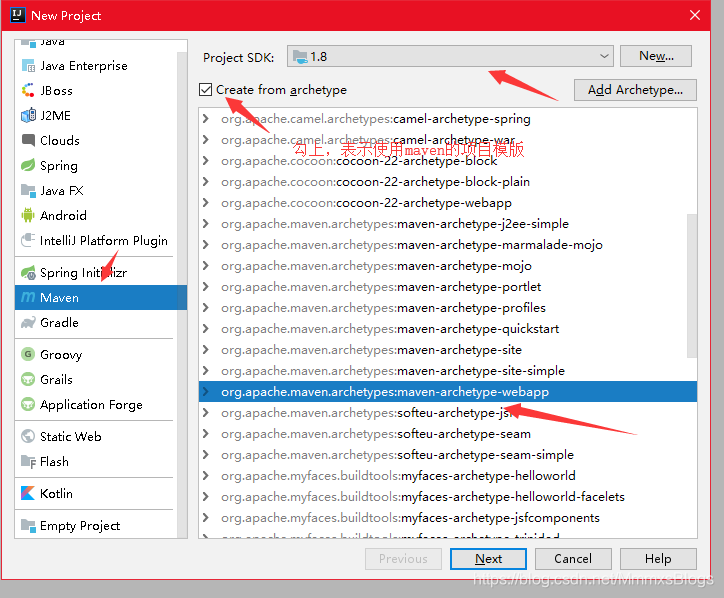724x598 pixels.
Task: Click the Next button
Action: point(488,559)
